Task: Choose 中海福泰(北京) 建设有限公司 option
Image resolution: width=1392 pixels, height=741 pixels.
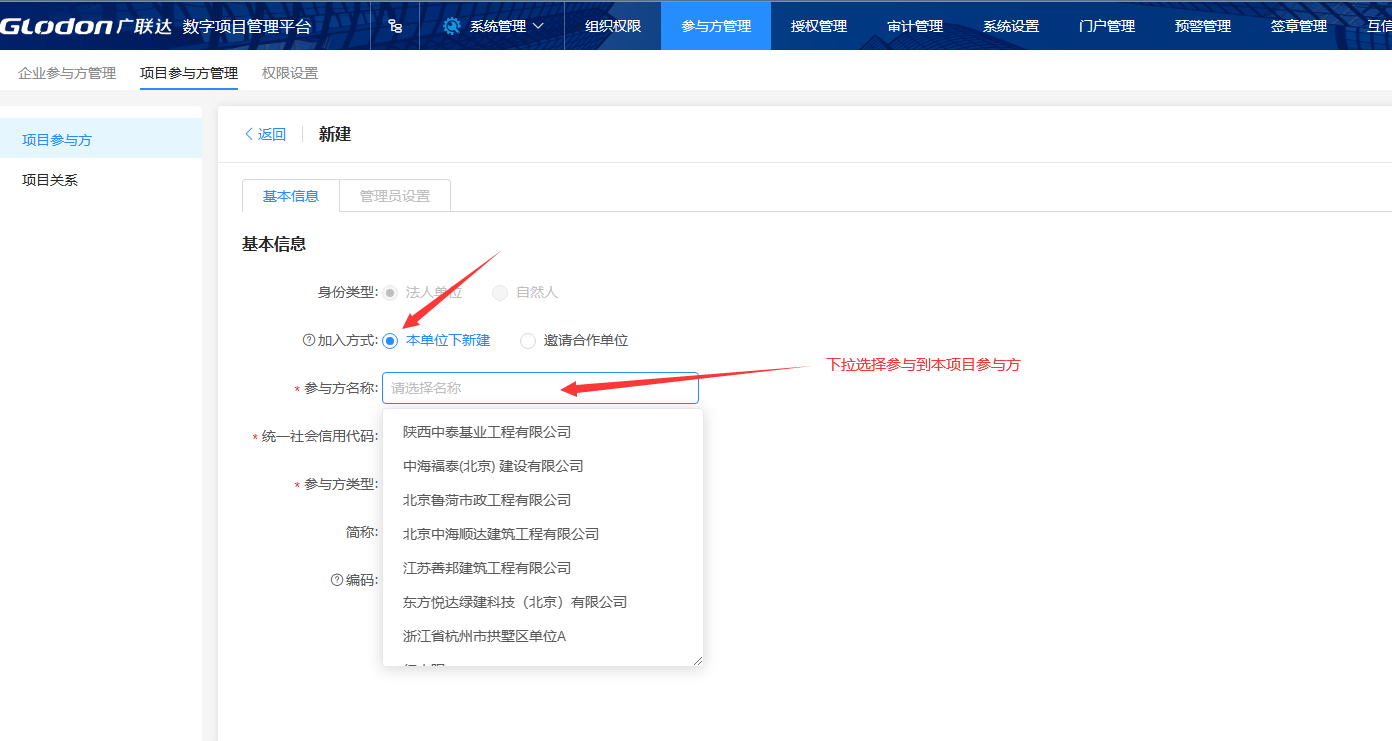Action: click(x=543, y=466)
